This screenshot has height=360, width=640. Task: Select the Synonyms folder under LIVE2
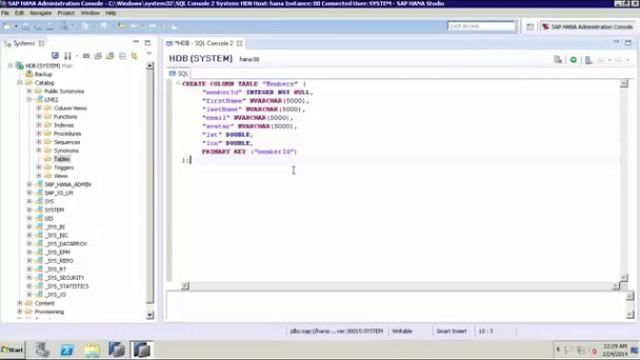(66, 151)
